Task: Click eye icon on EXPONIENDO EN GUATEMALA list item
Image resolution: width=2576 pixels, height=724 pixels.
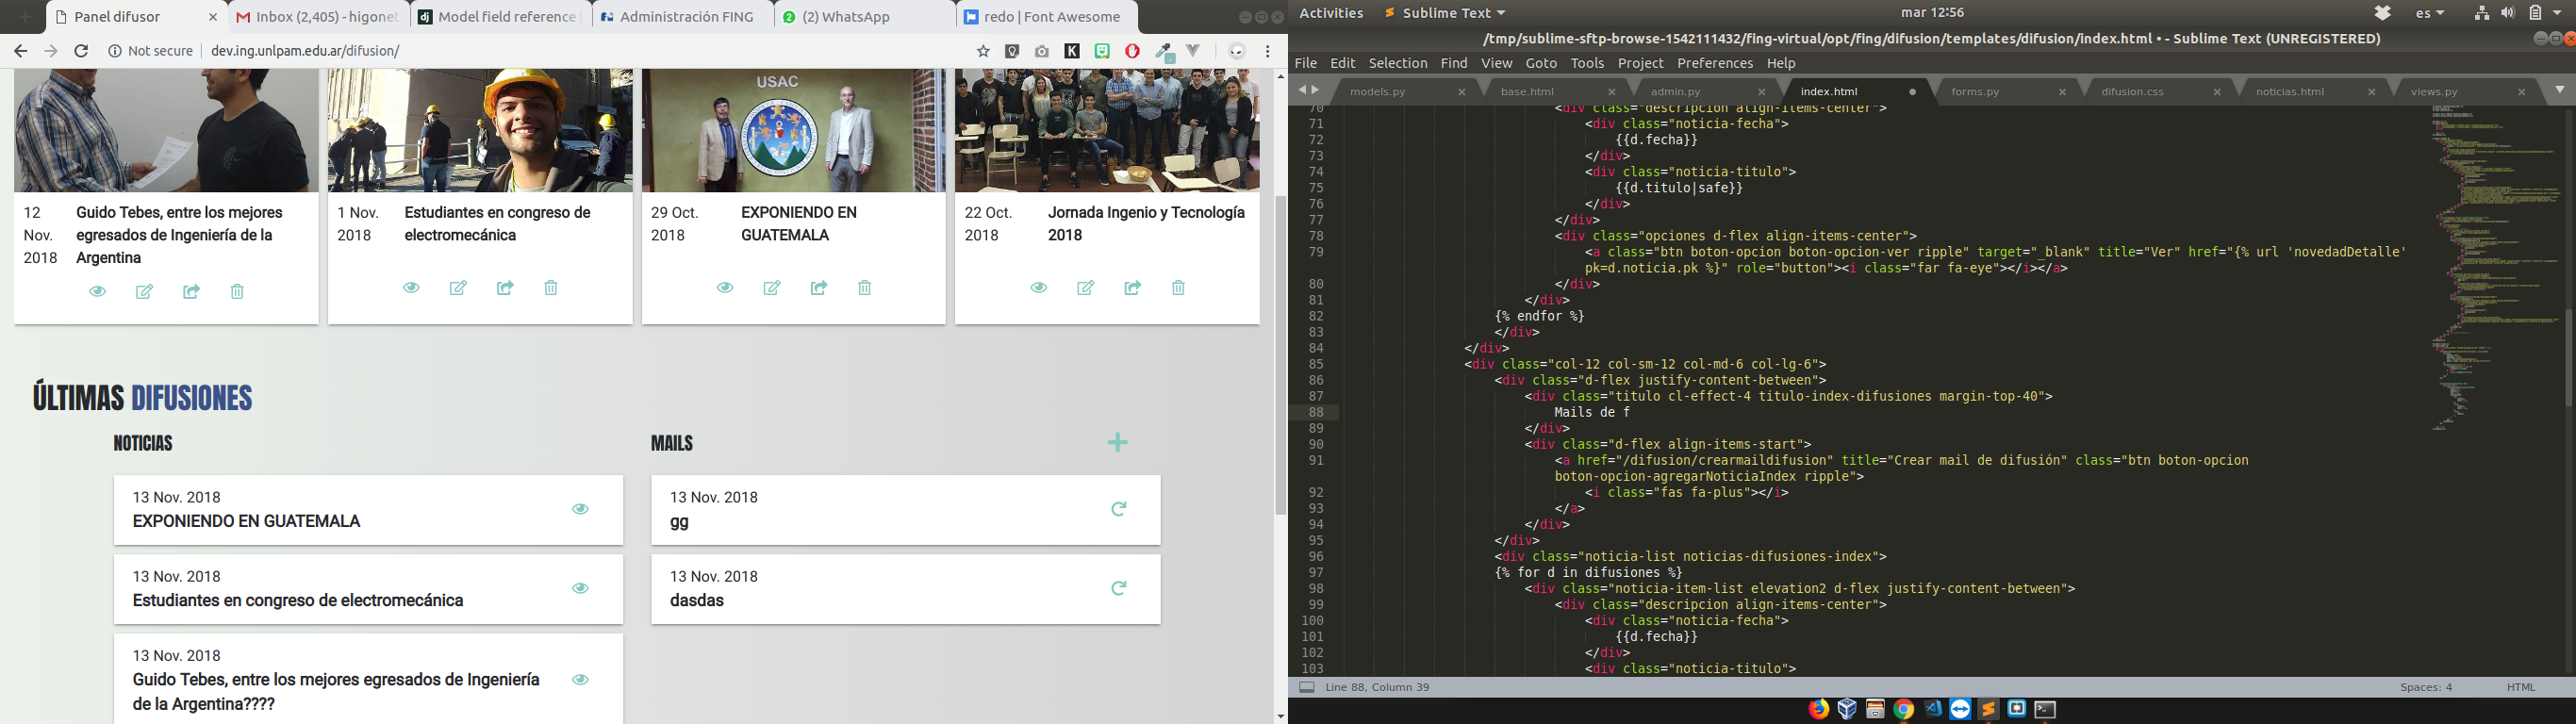Action: 580,509
